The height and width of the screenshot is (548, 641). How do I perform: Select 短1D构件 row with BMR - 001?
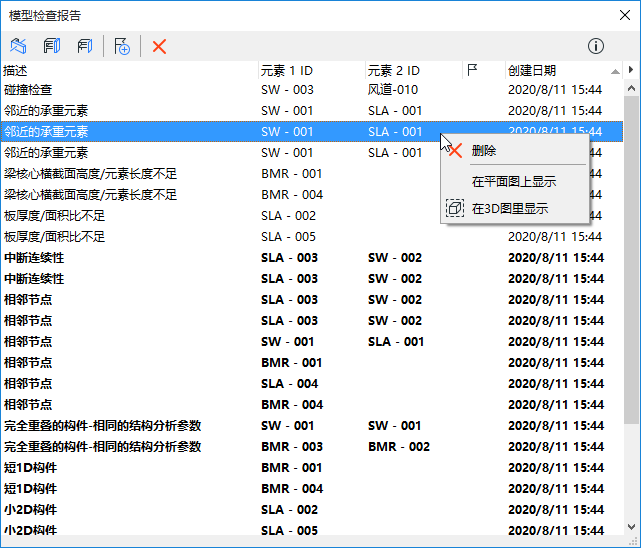click(312, 467)
